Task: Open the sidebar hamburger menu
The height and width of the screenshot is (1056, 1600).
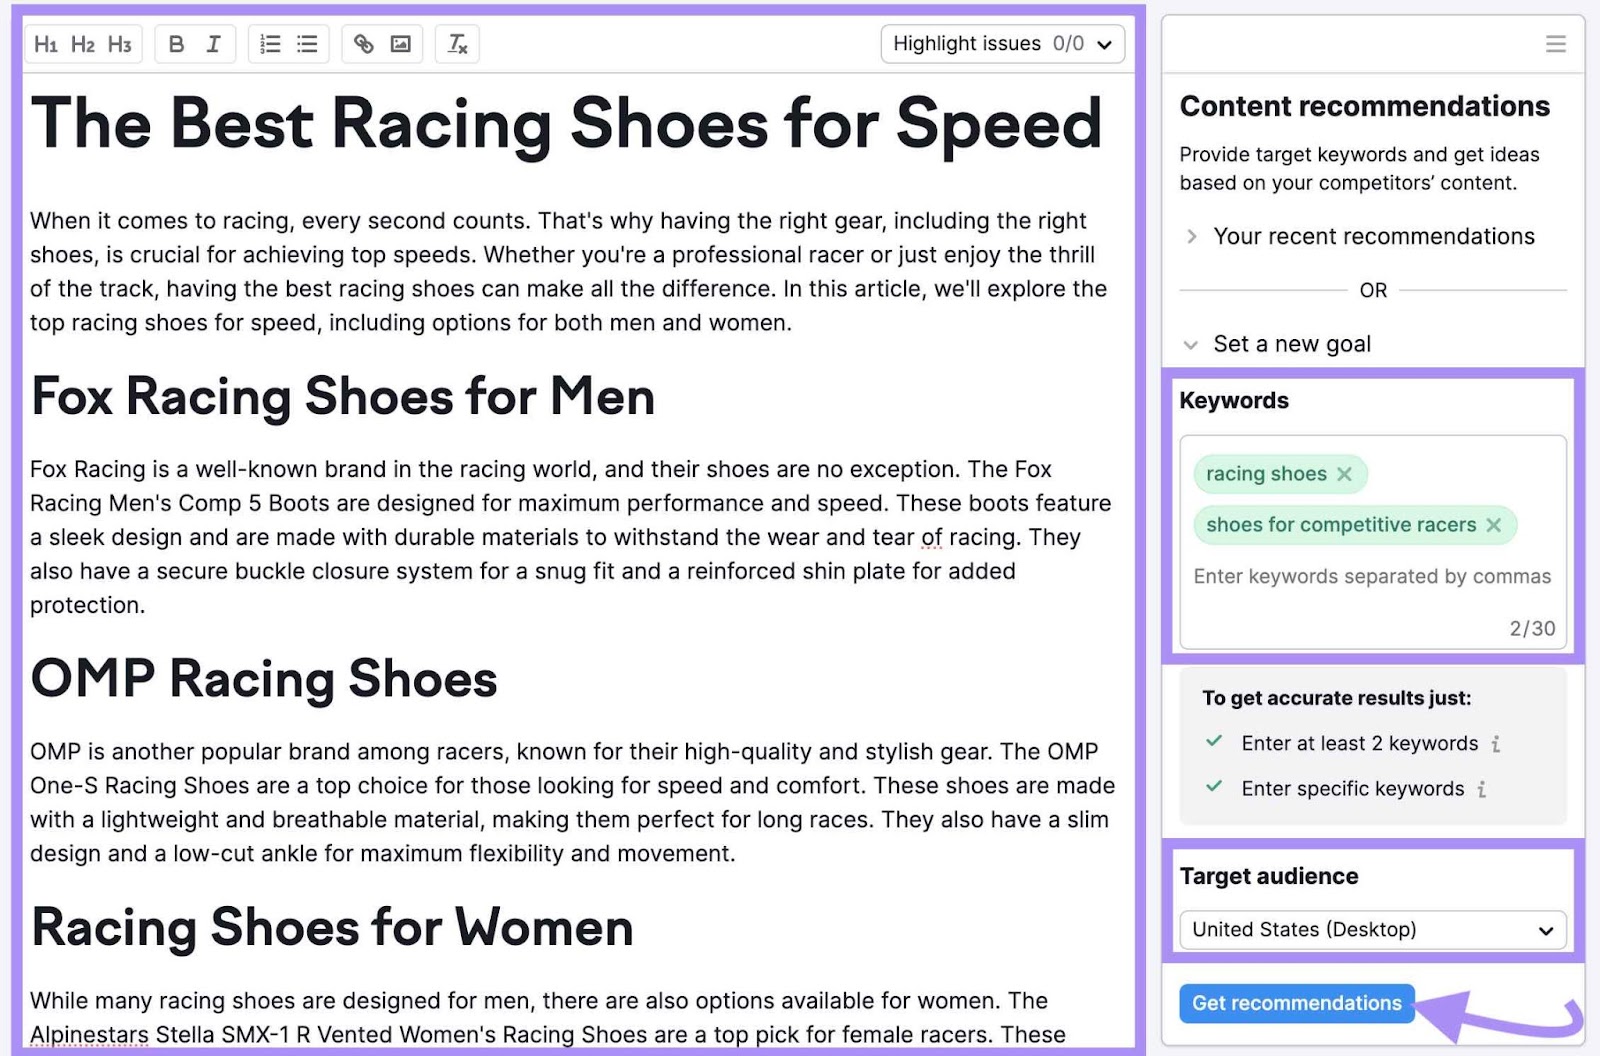Action: point(1556,44)
